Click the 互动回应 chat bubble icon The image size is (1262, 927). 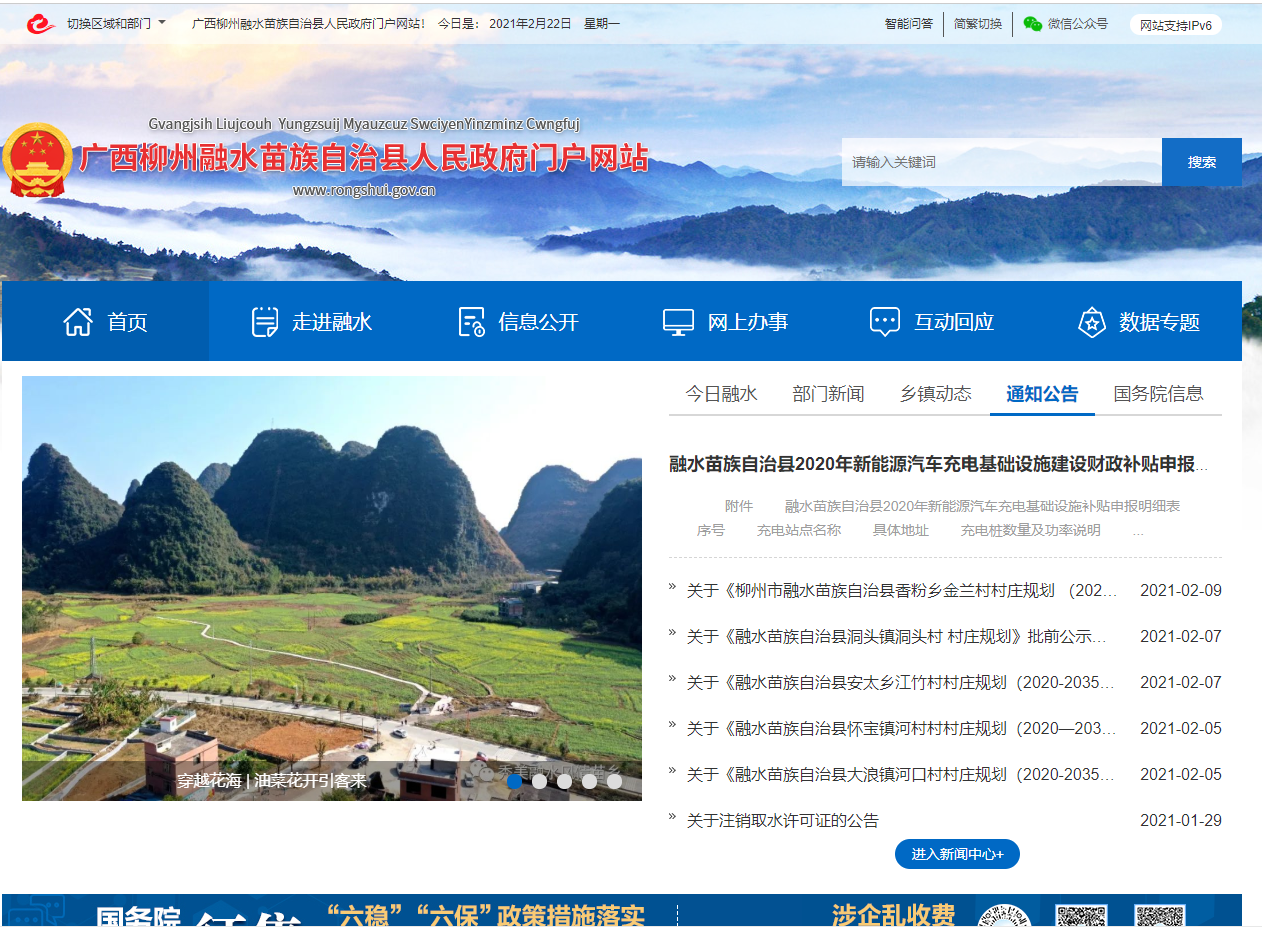pyautogui.click(x=885, y=322)
